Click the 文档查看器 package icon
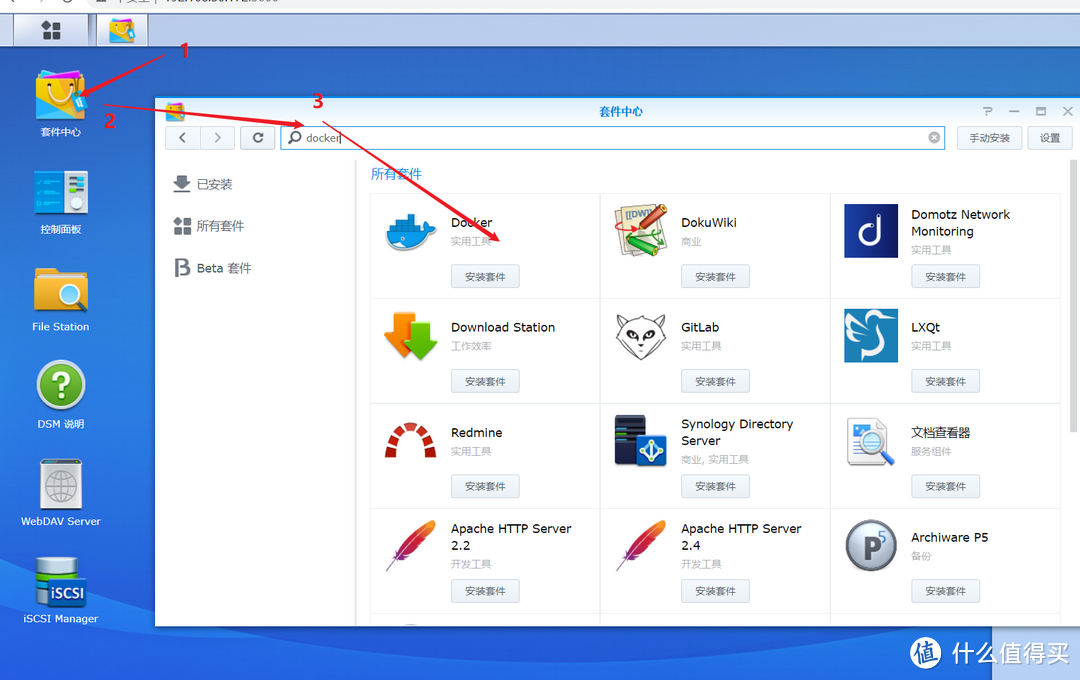The image size is (1080, 680). click(871, 441)
